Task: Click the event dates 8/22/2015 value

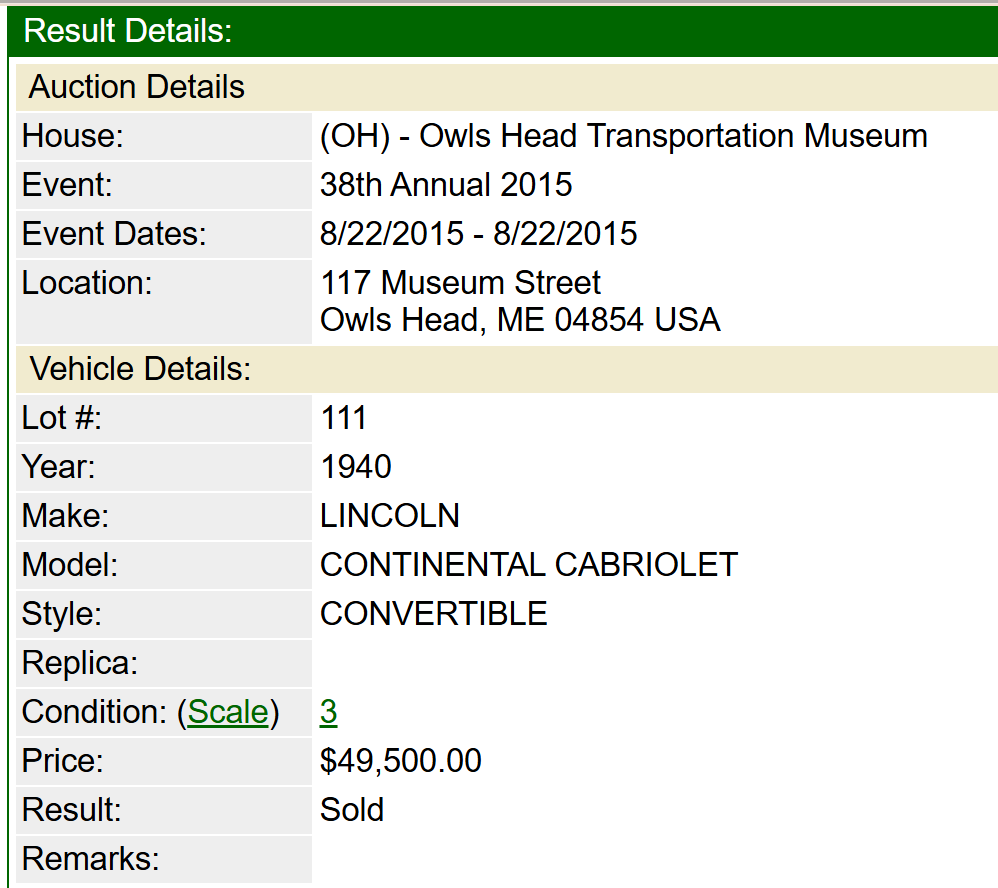Action: (478, 234)
